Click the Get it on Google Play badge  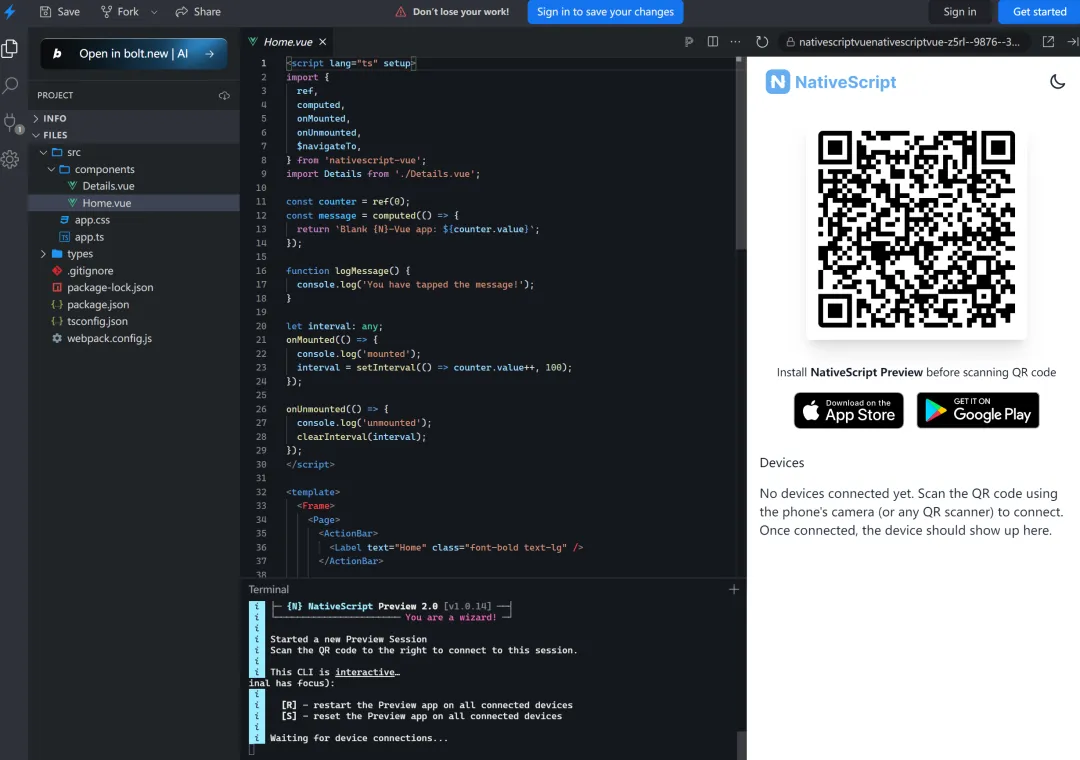coord(978,411)
